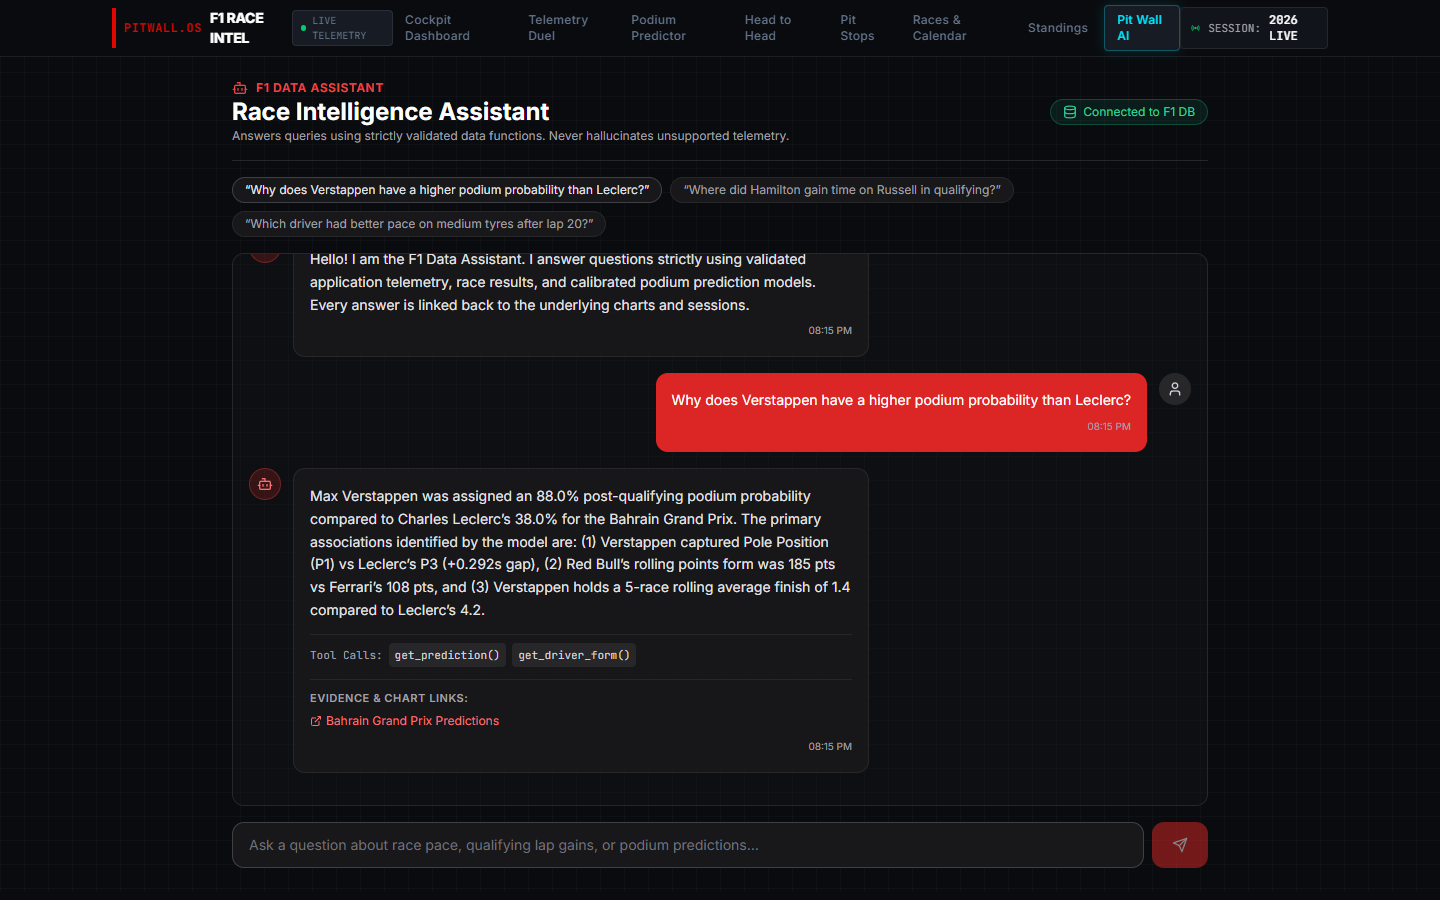Click the Hello greeting message text

coord(563,282)
